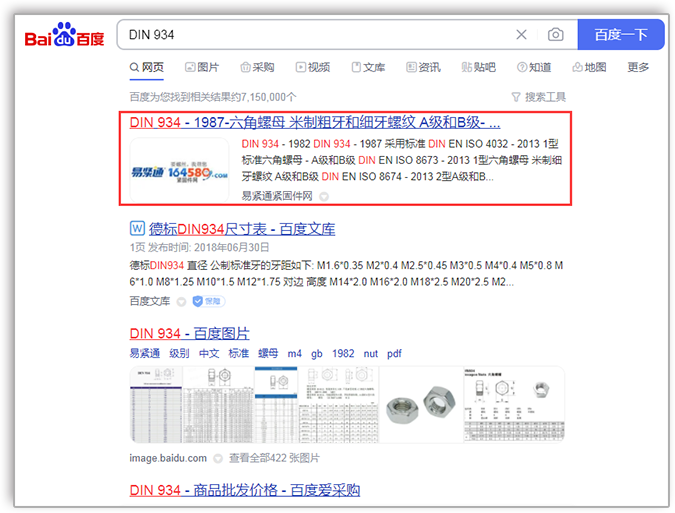Expand the arrow next to image.baidu.com
675x513 pixels.
coord(217,458)
